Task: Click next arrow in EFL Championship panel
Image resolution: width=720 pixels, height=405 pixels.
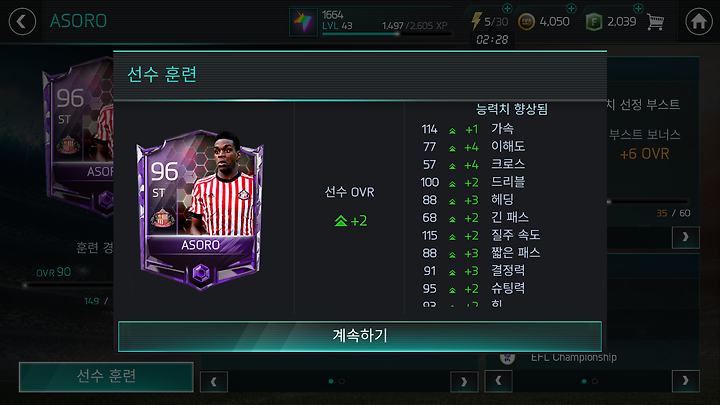Action: coord(686,381)
